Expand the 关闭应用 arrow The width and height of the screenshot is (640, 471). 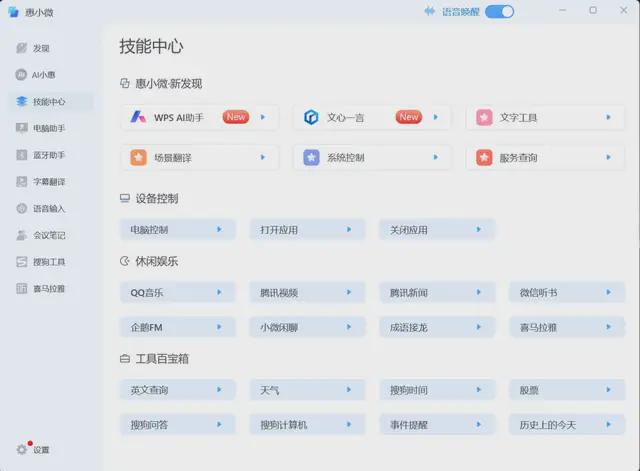point(479,229)
